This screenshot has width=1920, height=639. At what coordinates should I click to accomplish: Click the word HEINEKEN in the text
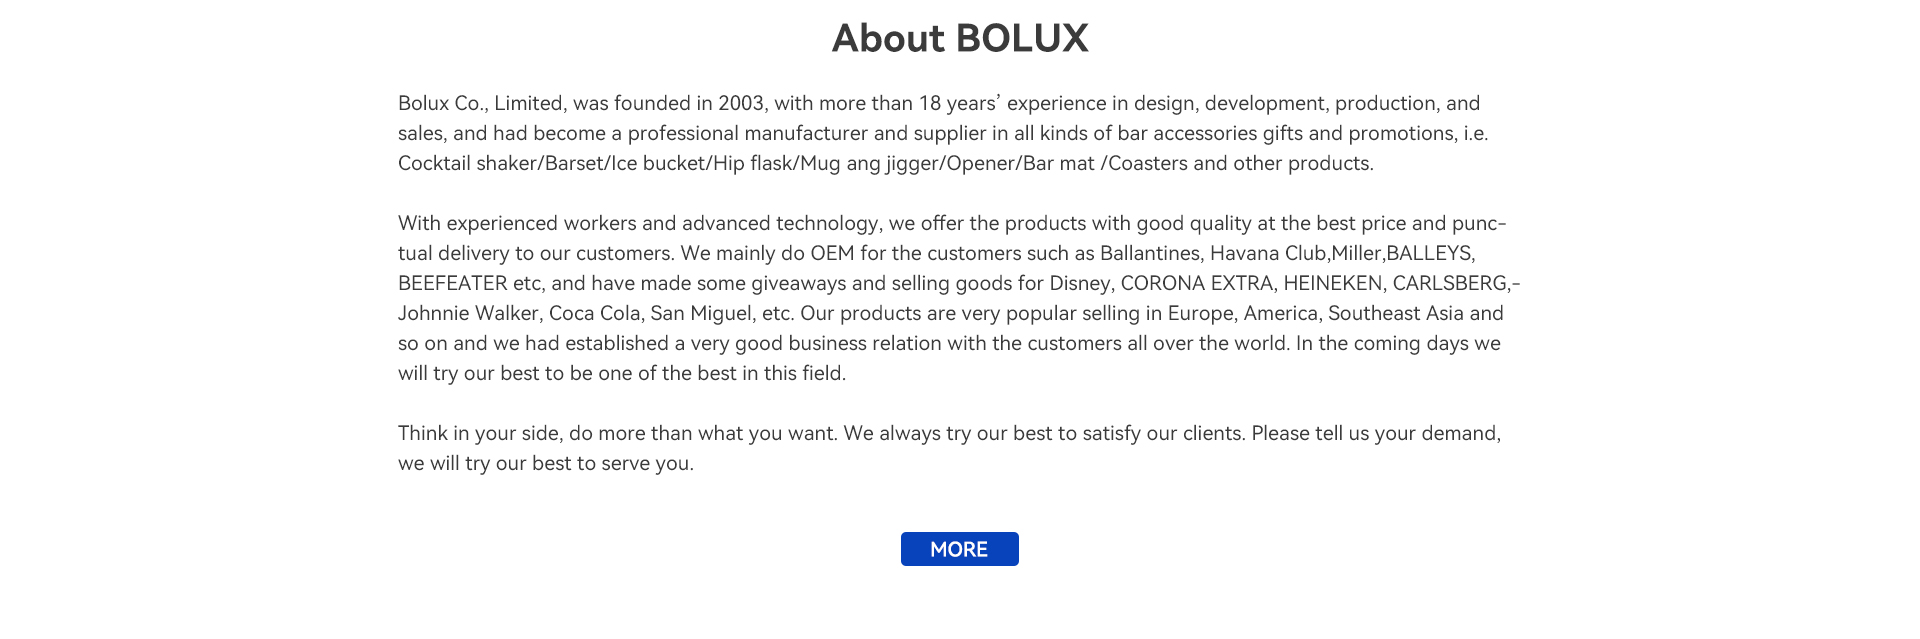point(1332,283)
